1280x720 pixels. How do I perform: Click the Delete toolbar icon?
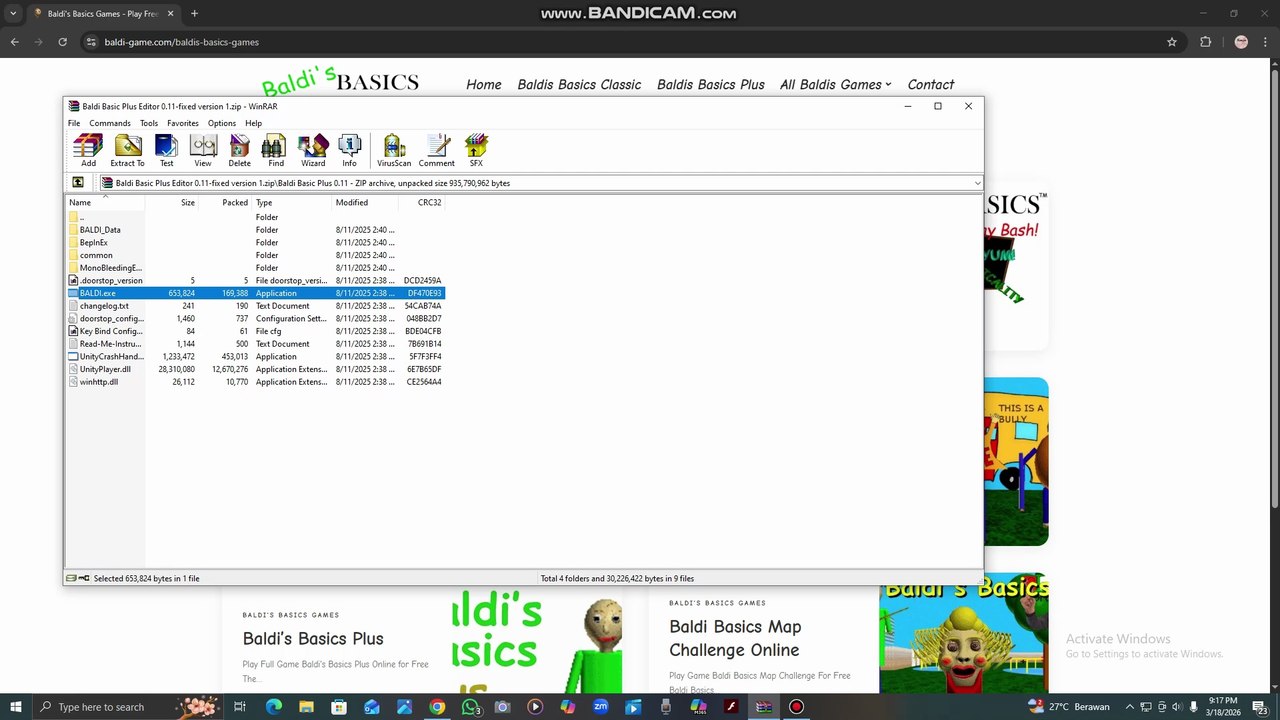click(x=239, y=150)
